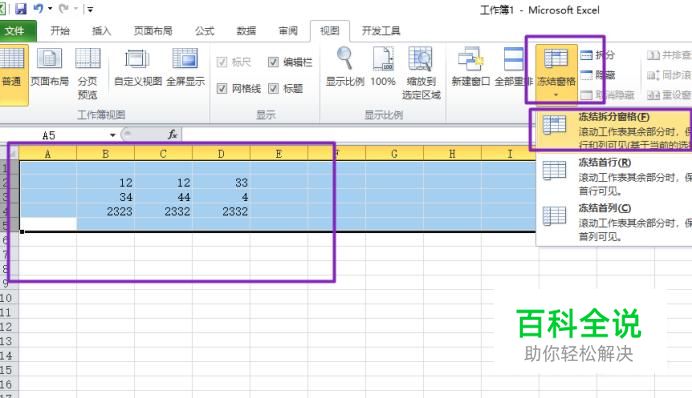Image resolution: width=692 pixels, height=398 pixels.
Task: Click cell D2 containing 33
Action: pyautogui.click(x=221, y=183)
